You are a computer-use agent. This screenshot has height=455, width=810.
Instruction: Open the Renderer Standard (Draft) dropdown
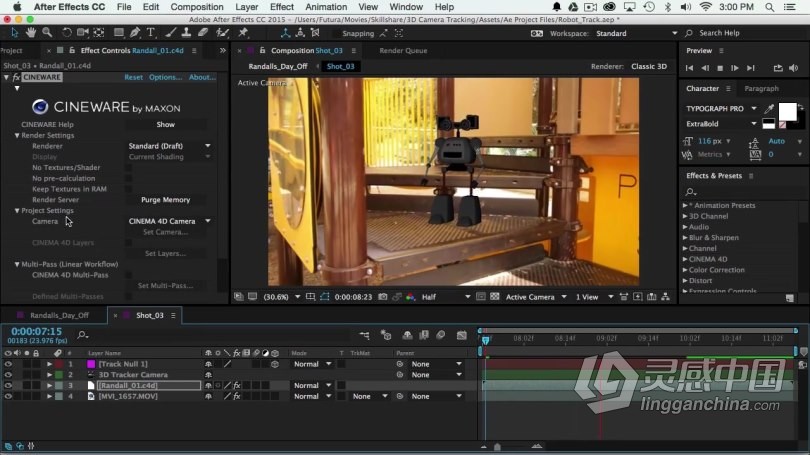point(169,146)
